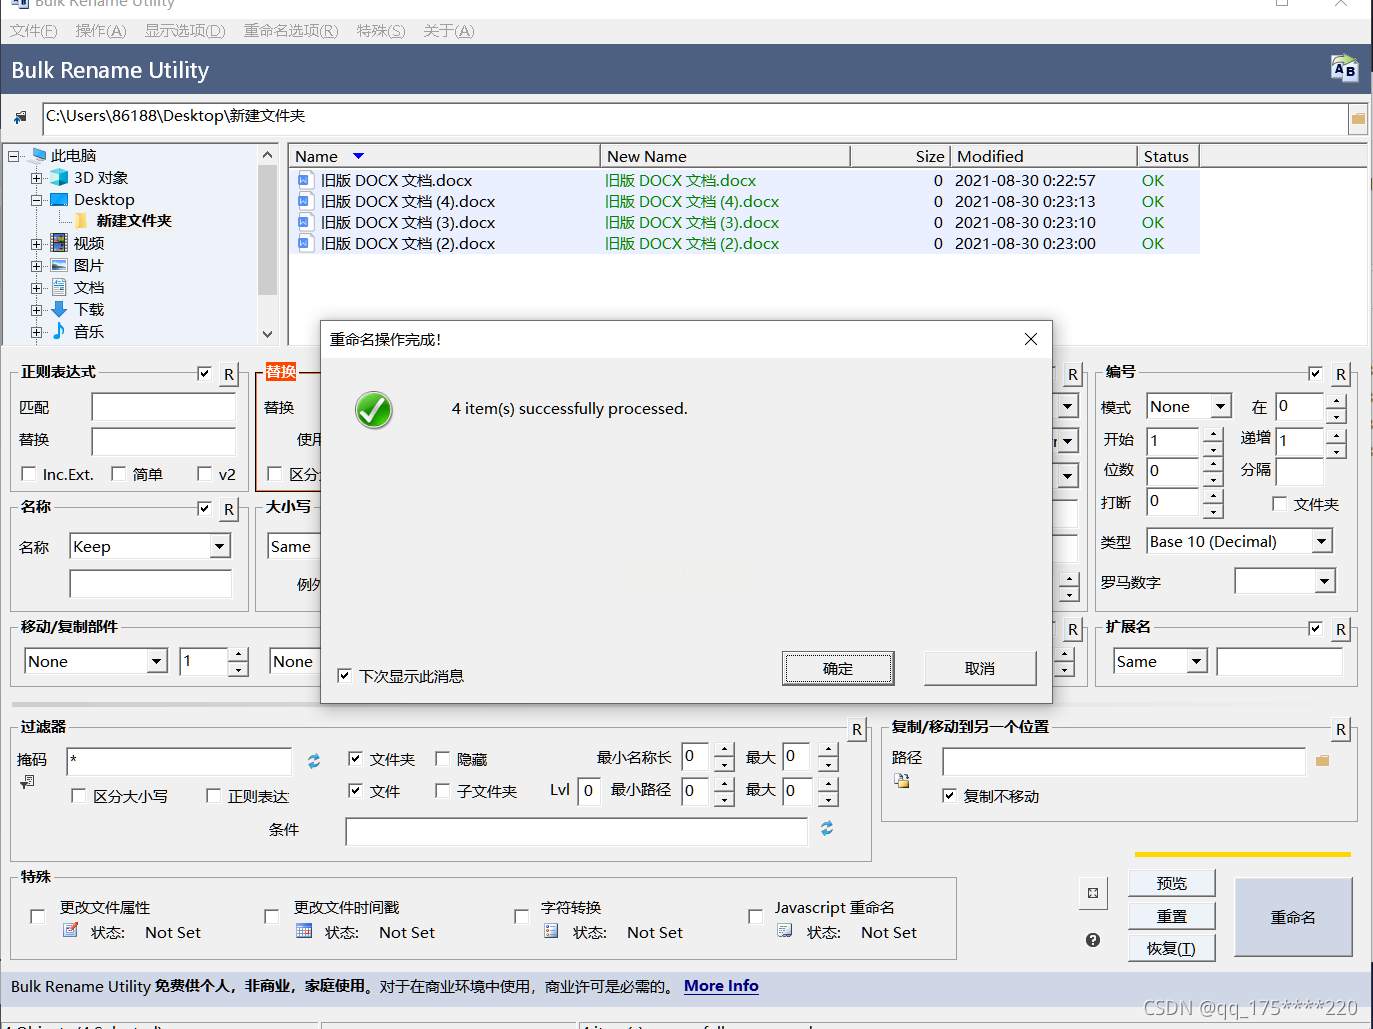Enable the 子文件夹 filter checkbox
Screen dimensions: 1373x1029
click(x=442, y=791)
